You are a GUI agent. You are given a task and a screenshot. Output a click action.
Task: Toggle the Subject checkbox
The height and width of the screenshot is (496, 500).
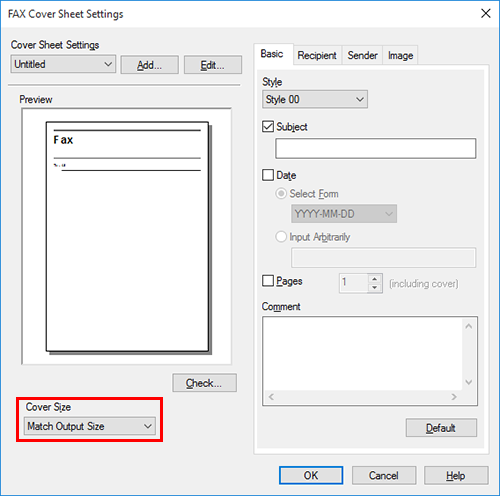coord(268,127)
